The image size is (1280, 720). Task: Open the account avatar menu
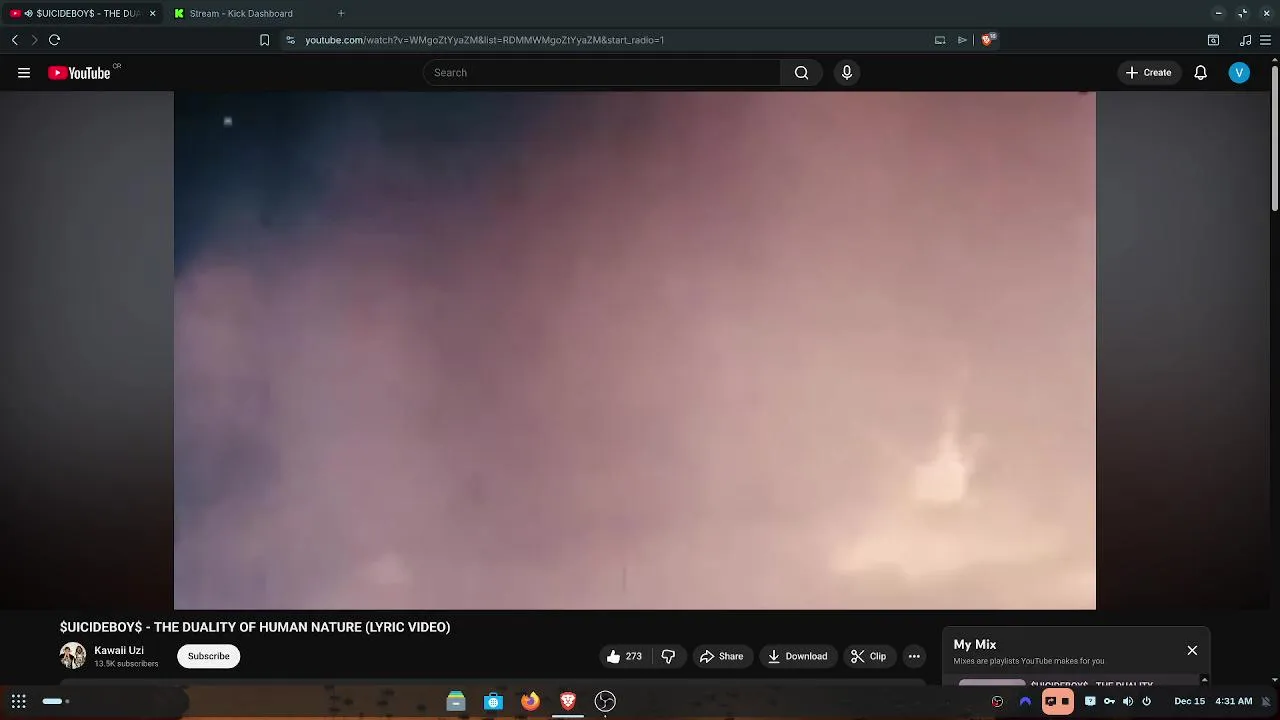tap(1239, 73)
